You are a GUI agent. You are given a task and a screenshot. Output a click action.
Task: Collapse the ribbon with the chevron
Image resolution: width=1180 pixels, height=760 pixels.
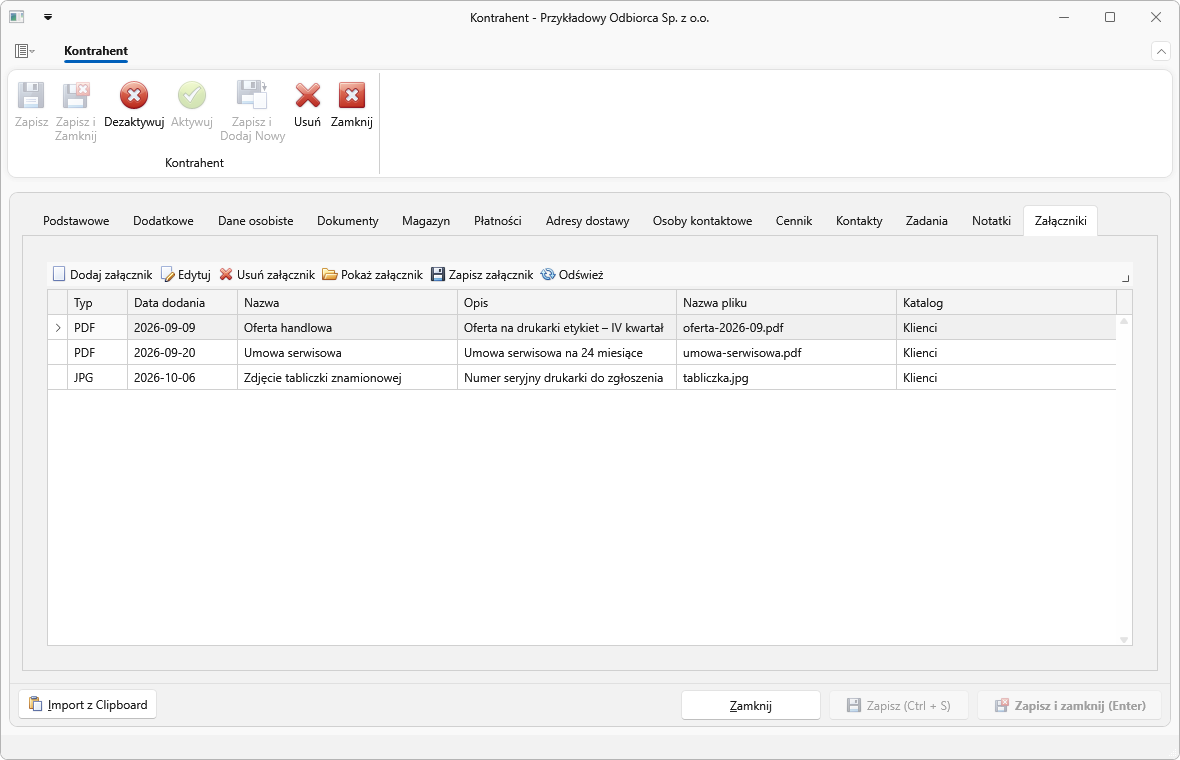[x=1160, y=51]
